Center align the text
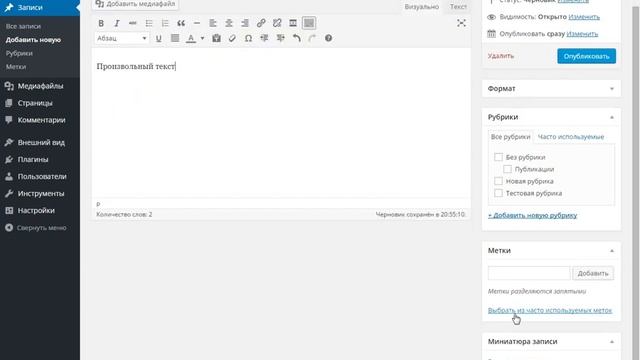The width and height of the screenshot is (640, 360). tap(229, 23)
